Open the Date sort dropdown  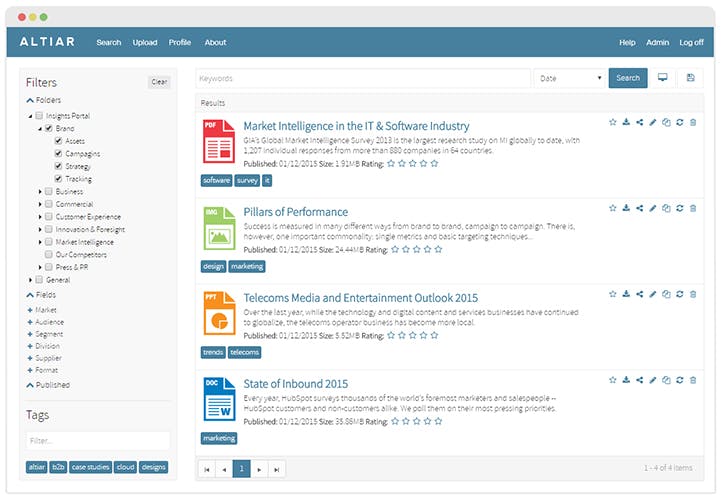[570, 78]
